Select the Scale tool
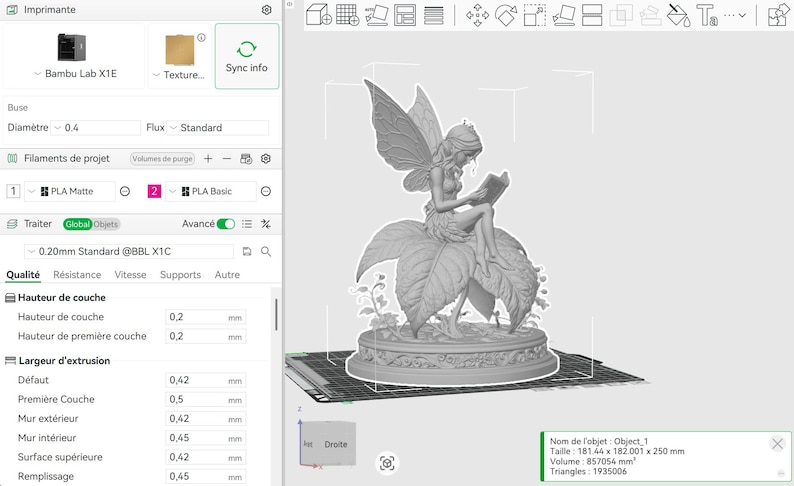The height and width of the screenshot is (486, 794). tap(534, 15)
